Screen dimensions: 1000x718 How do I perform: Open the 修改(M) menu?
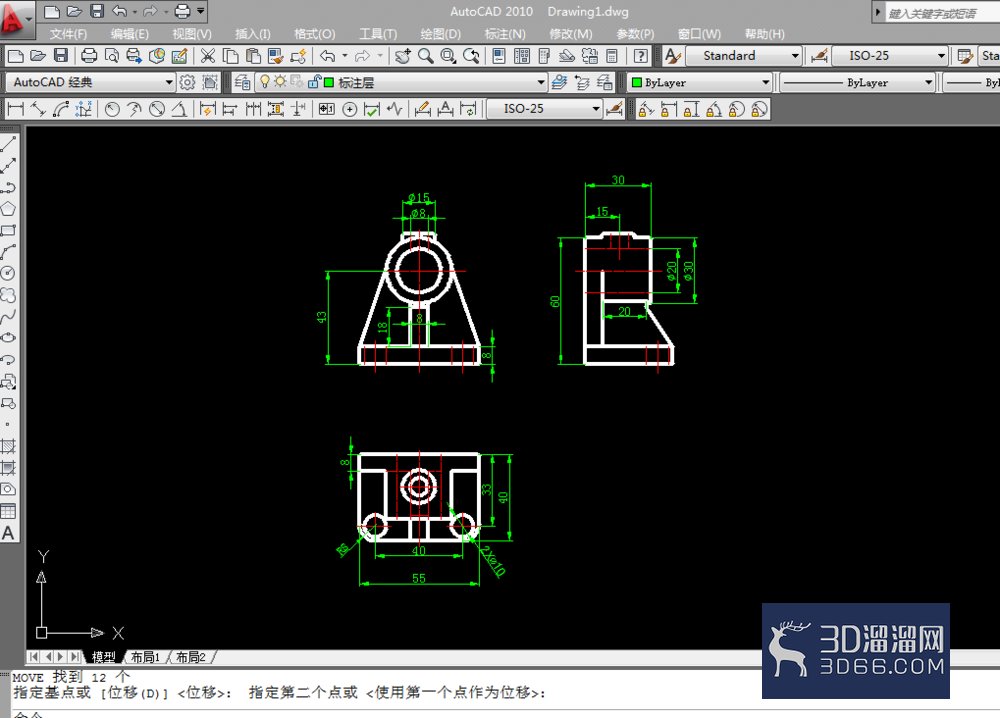click(571, 34)
